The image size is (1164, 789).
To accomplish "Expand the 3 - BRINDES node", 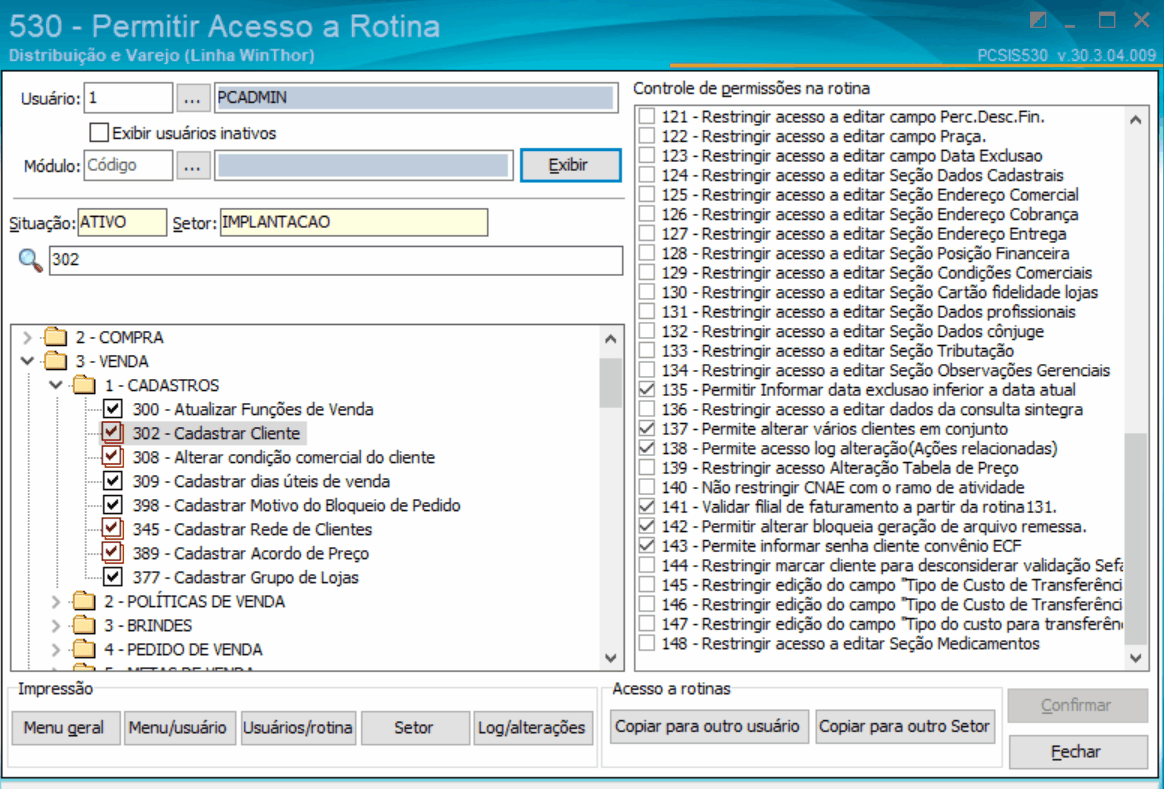I will (56, 626).
